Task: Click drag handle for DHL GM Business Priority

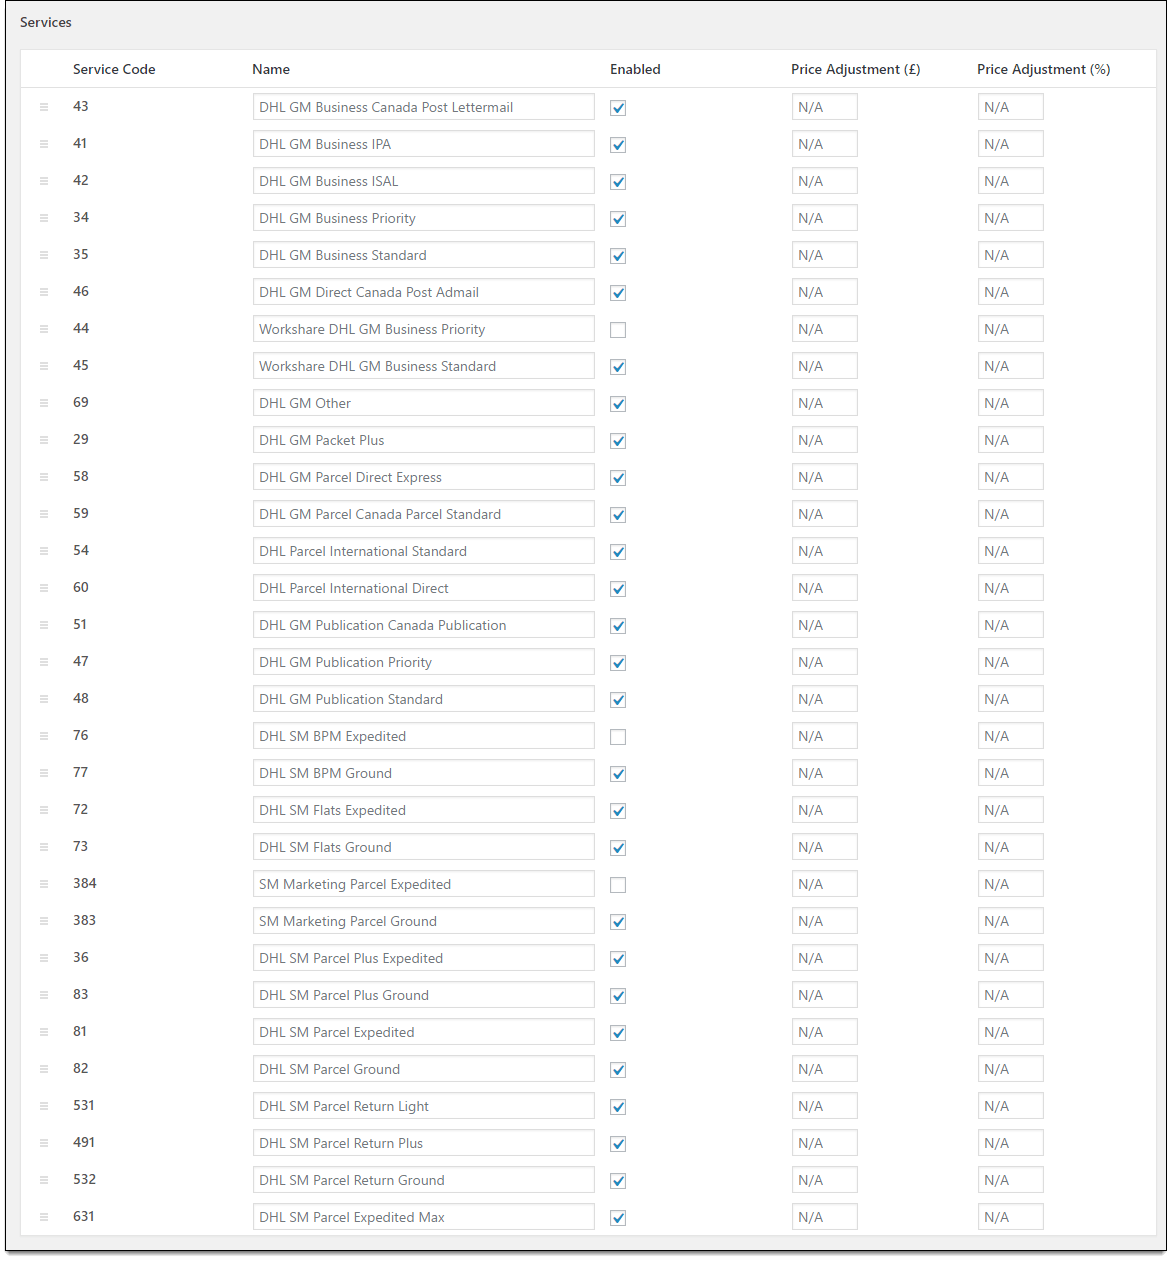Action: coord(44,218)
